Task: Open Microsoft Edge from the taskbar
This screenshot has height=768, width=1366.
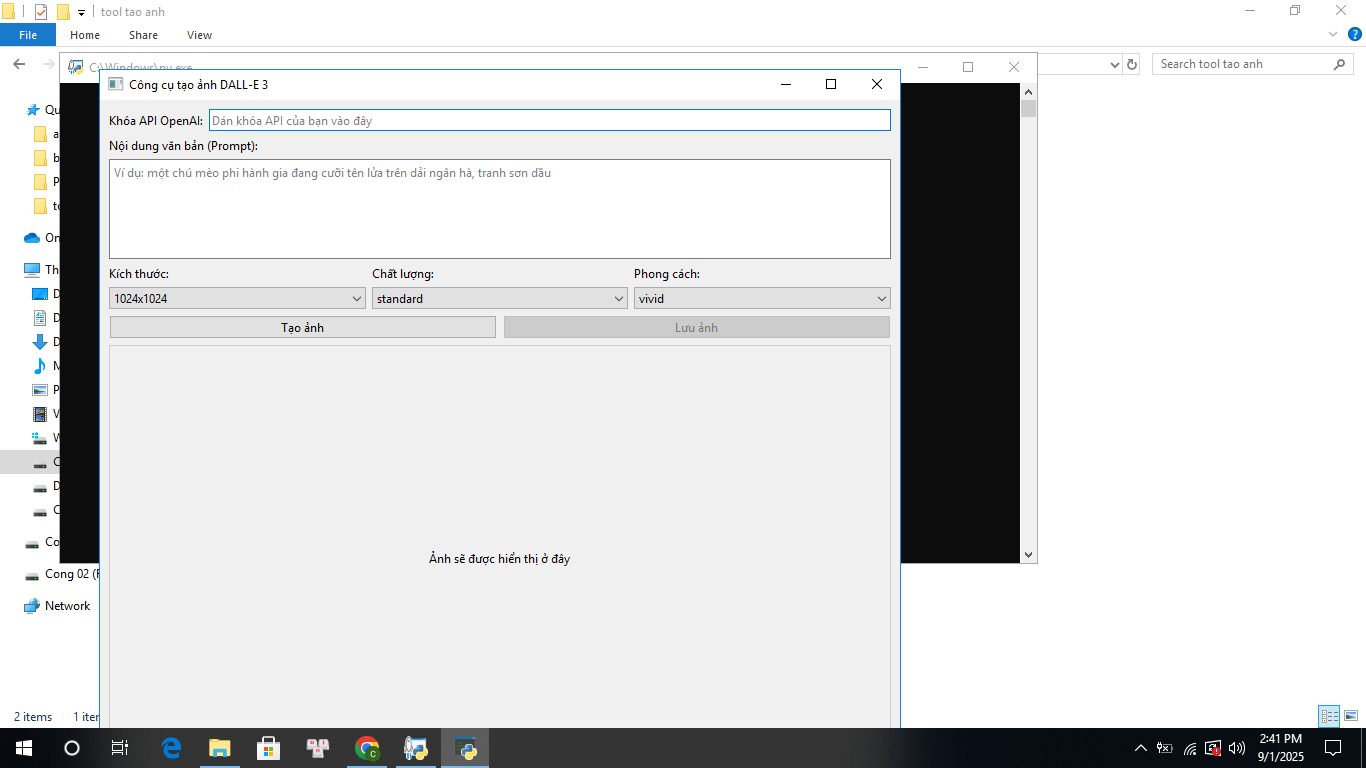Action: click(x=171, y=748)
